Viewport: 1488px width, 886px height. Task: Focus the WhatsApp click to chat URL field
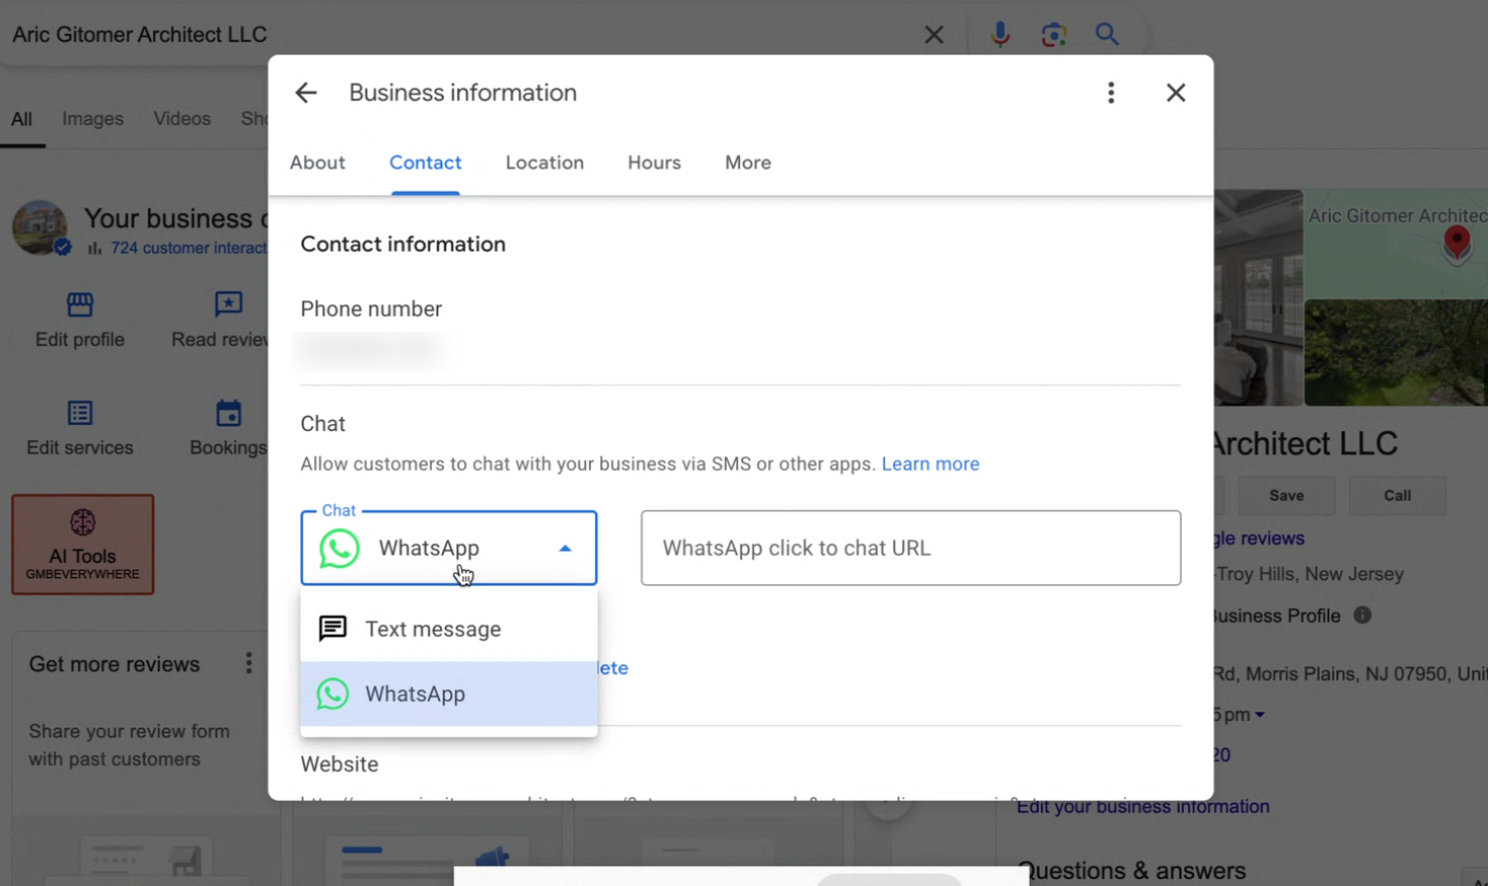click(x=911, y=548)
